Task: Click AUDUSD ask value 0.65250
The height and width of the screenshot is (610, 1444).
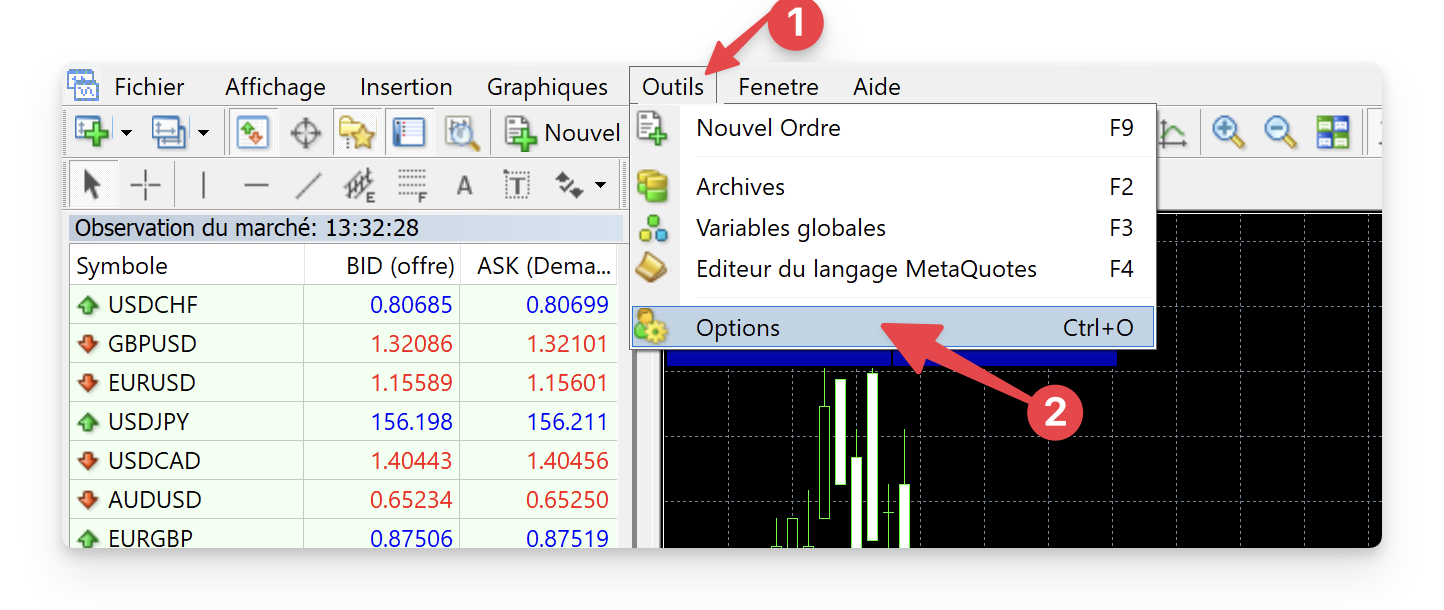Action: pyautogui.click(x=567, y=500)
